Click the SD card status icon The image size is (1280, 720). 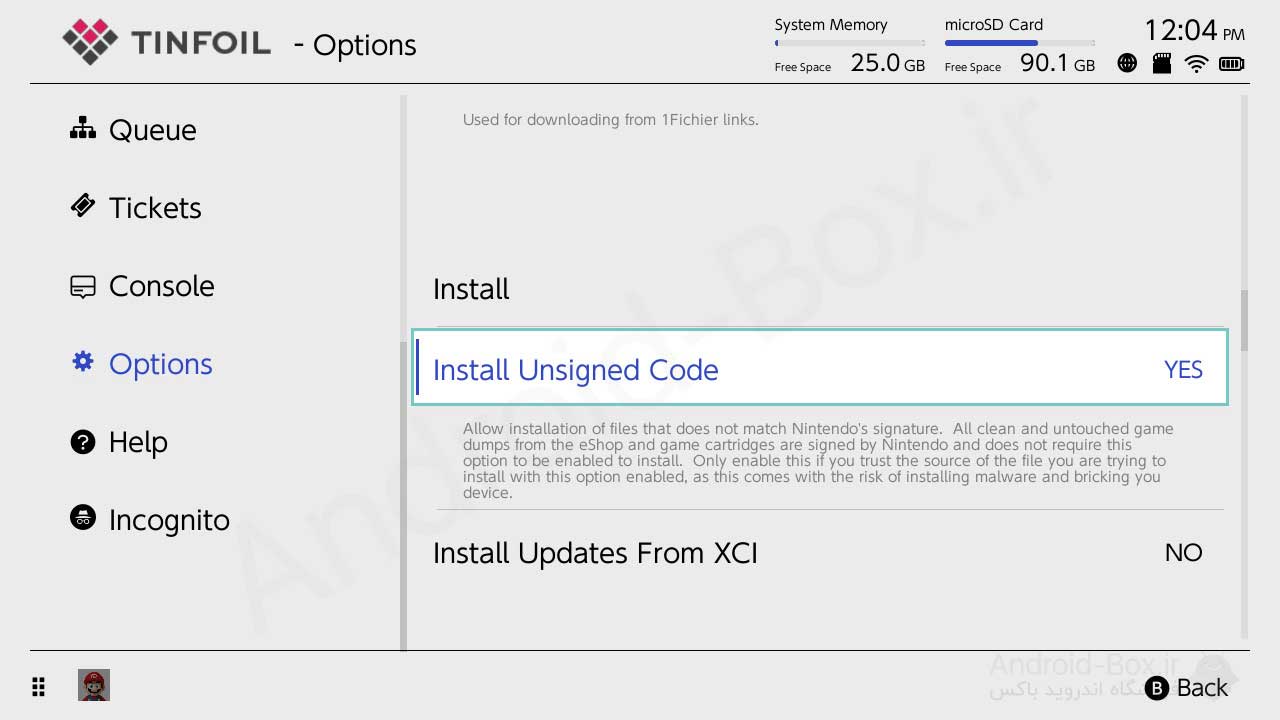1161,64
